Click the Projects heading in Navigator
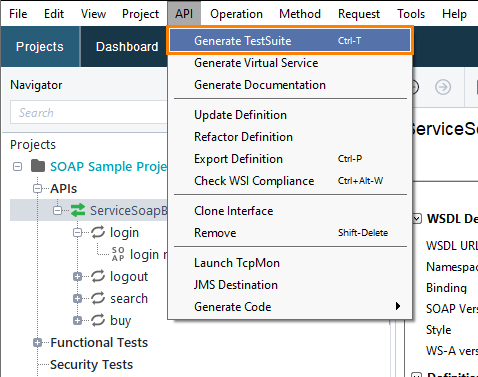This screenshot has height=377, width=478. [33, 144]
